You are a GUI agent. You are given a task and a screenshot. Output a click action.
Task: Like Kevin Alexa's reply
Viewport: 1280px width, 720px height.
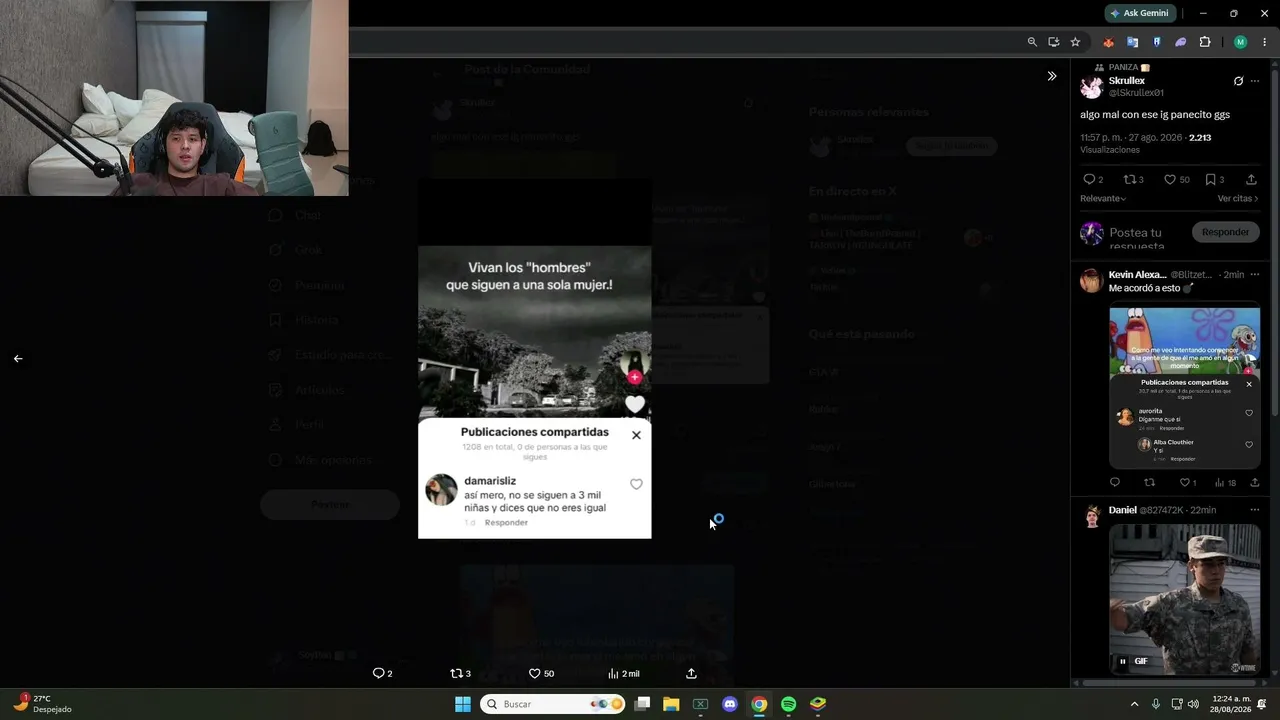pos(1187,483)
